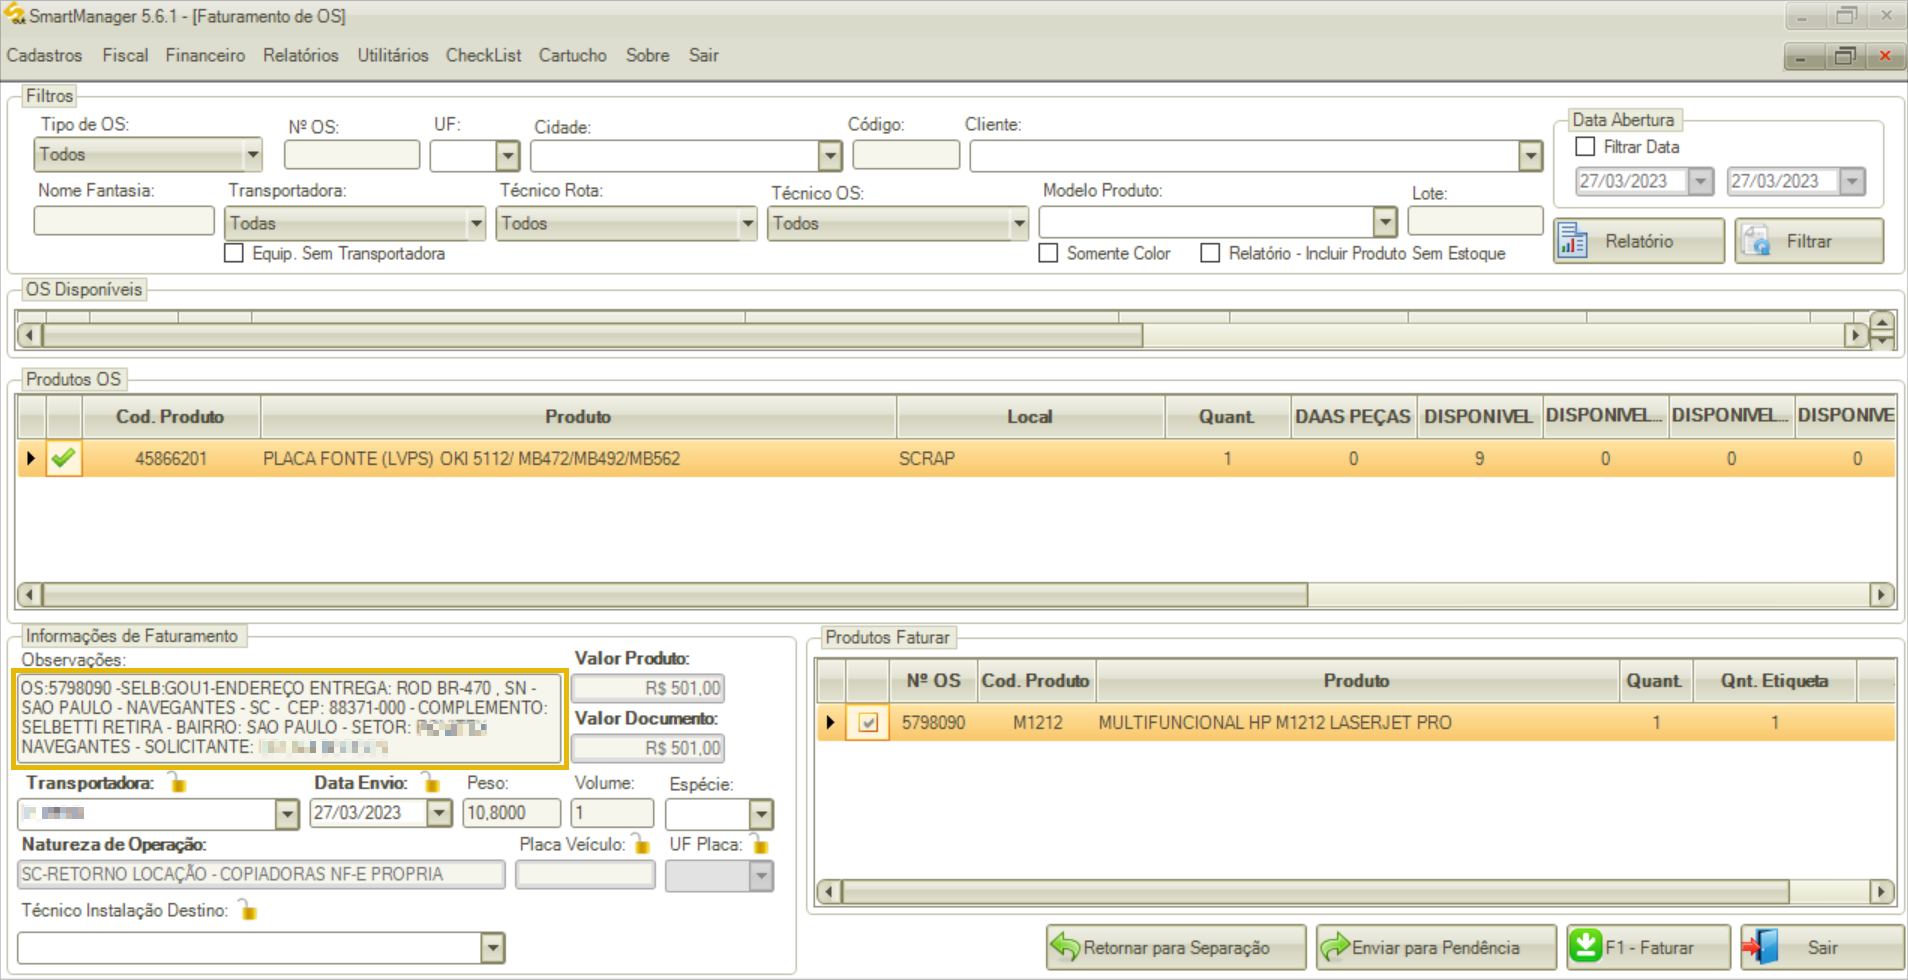Open the Espécie dropdown
Screen dimensions: 1908x980
pos(761,813)
